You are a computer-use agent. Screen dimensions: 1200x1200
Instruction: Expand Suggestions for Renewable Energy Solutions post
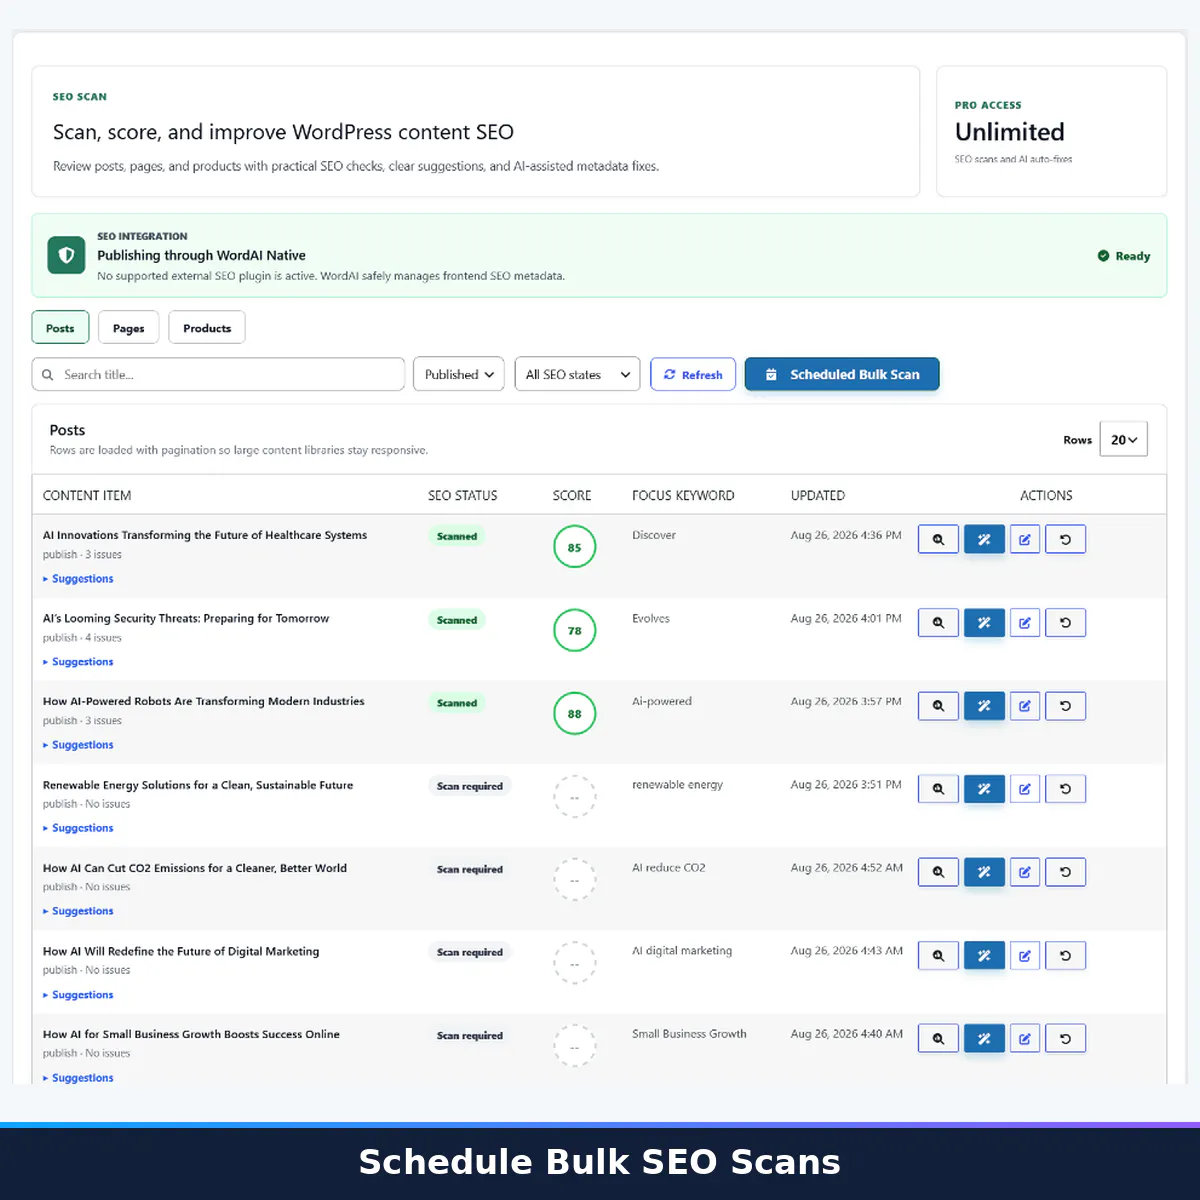pos(78,828)
